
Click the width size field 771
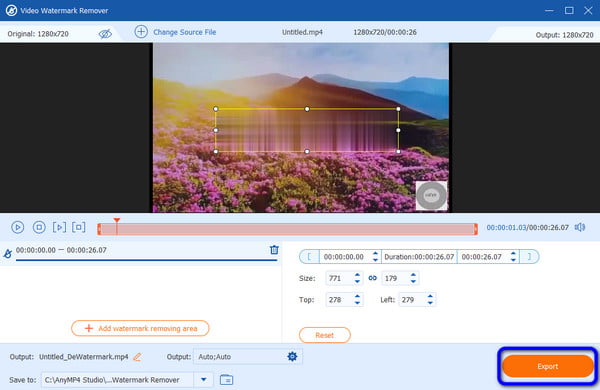(x=339, y=278)
